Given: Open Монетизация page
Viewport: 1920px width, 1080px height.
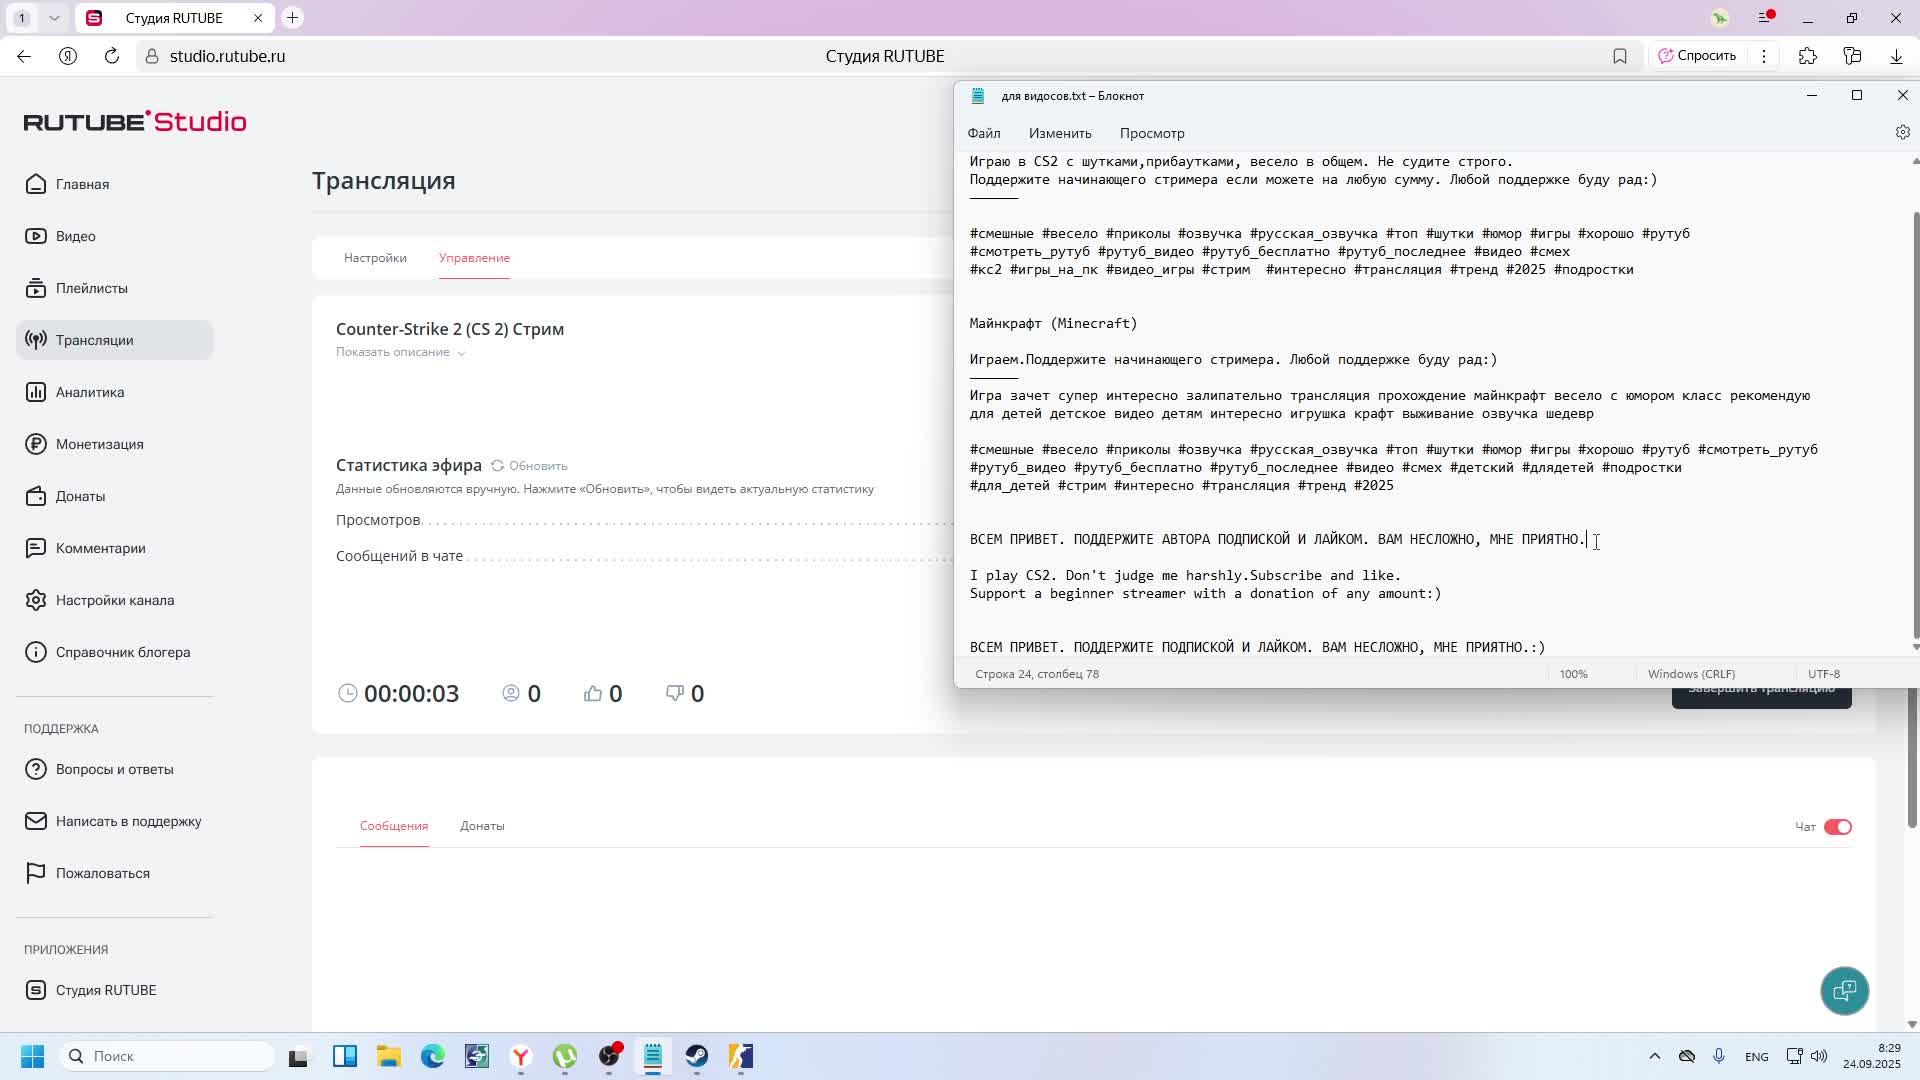Looking at the screenshot, I should click(x=99, y=444).
